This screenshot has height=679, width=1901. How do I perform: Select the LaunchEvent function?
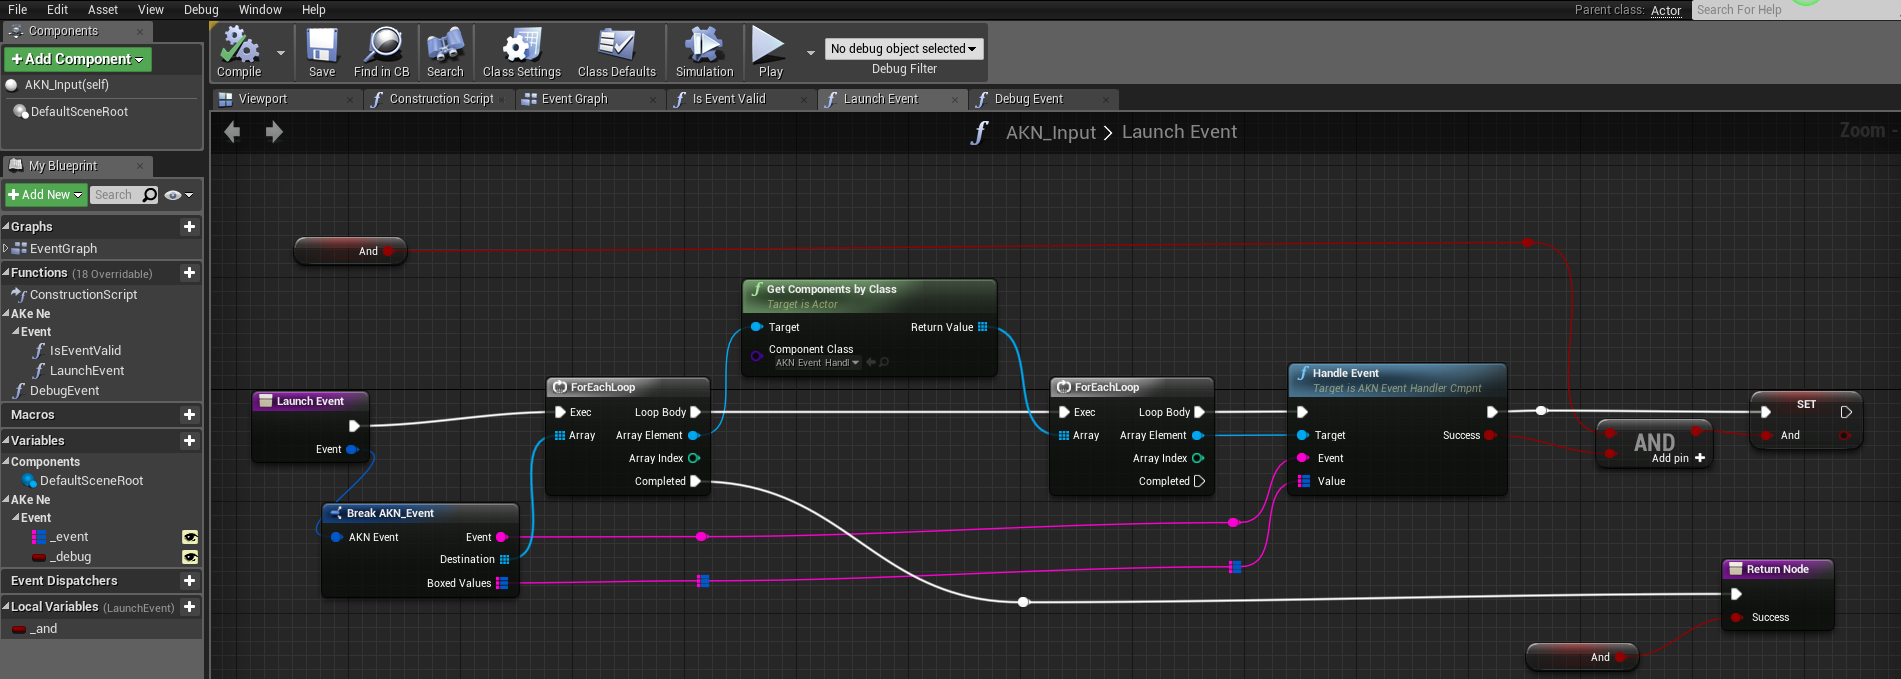[87, 371]
